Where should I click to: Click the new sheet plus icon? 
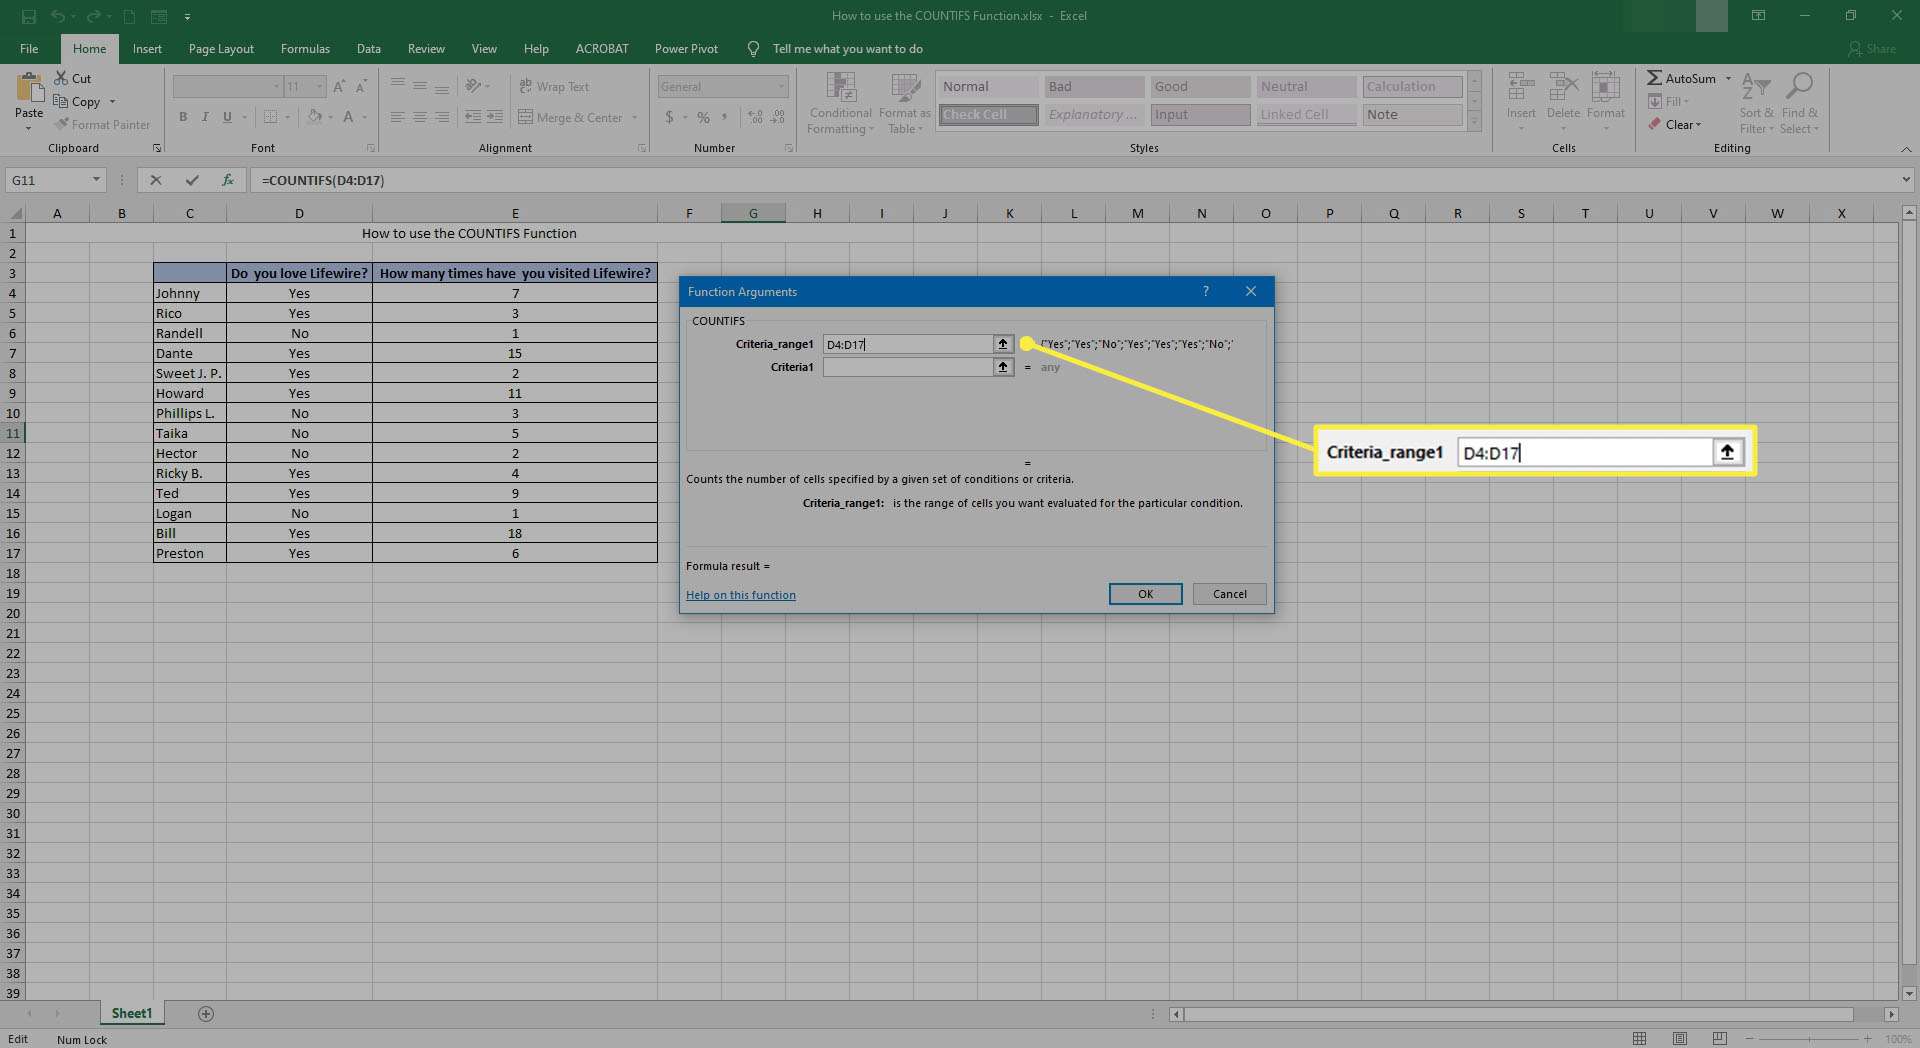pos(206,1014)
